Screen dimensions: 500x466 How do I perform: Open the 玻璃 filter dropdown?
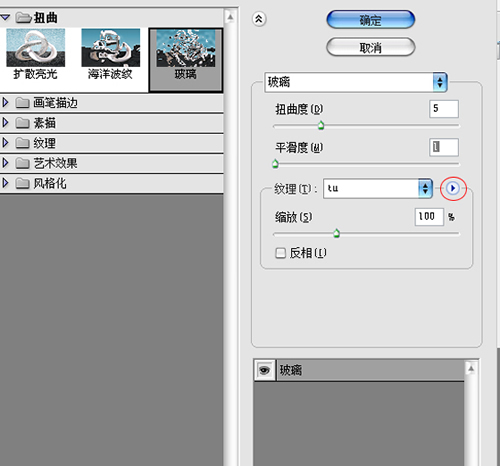356,82
